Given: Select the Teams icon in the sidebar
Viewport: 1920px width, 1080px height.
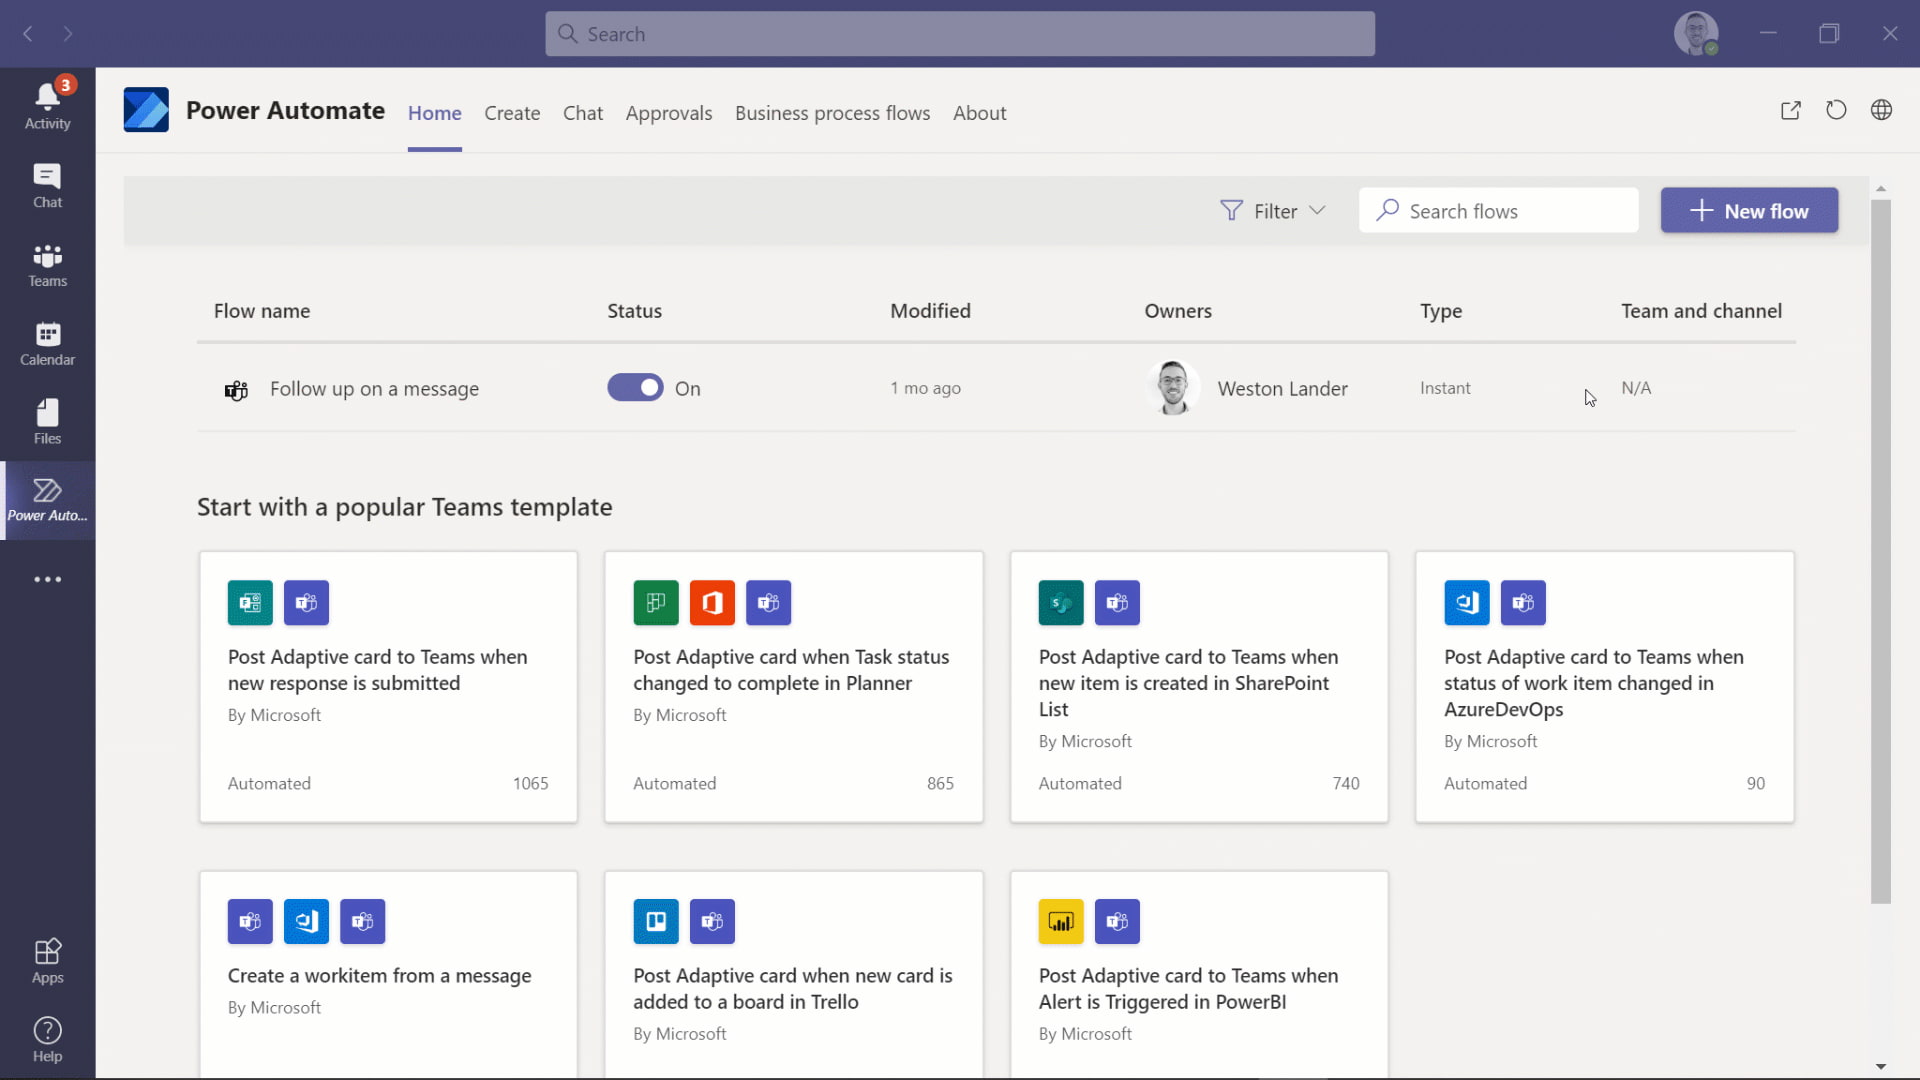Looking at the screenshot, I should [x=47, y=263].
